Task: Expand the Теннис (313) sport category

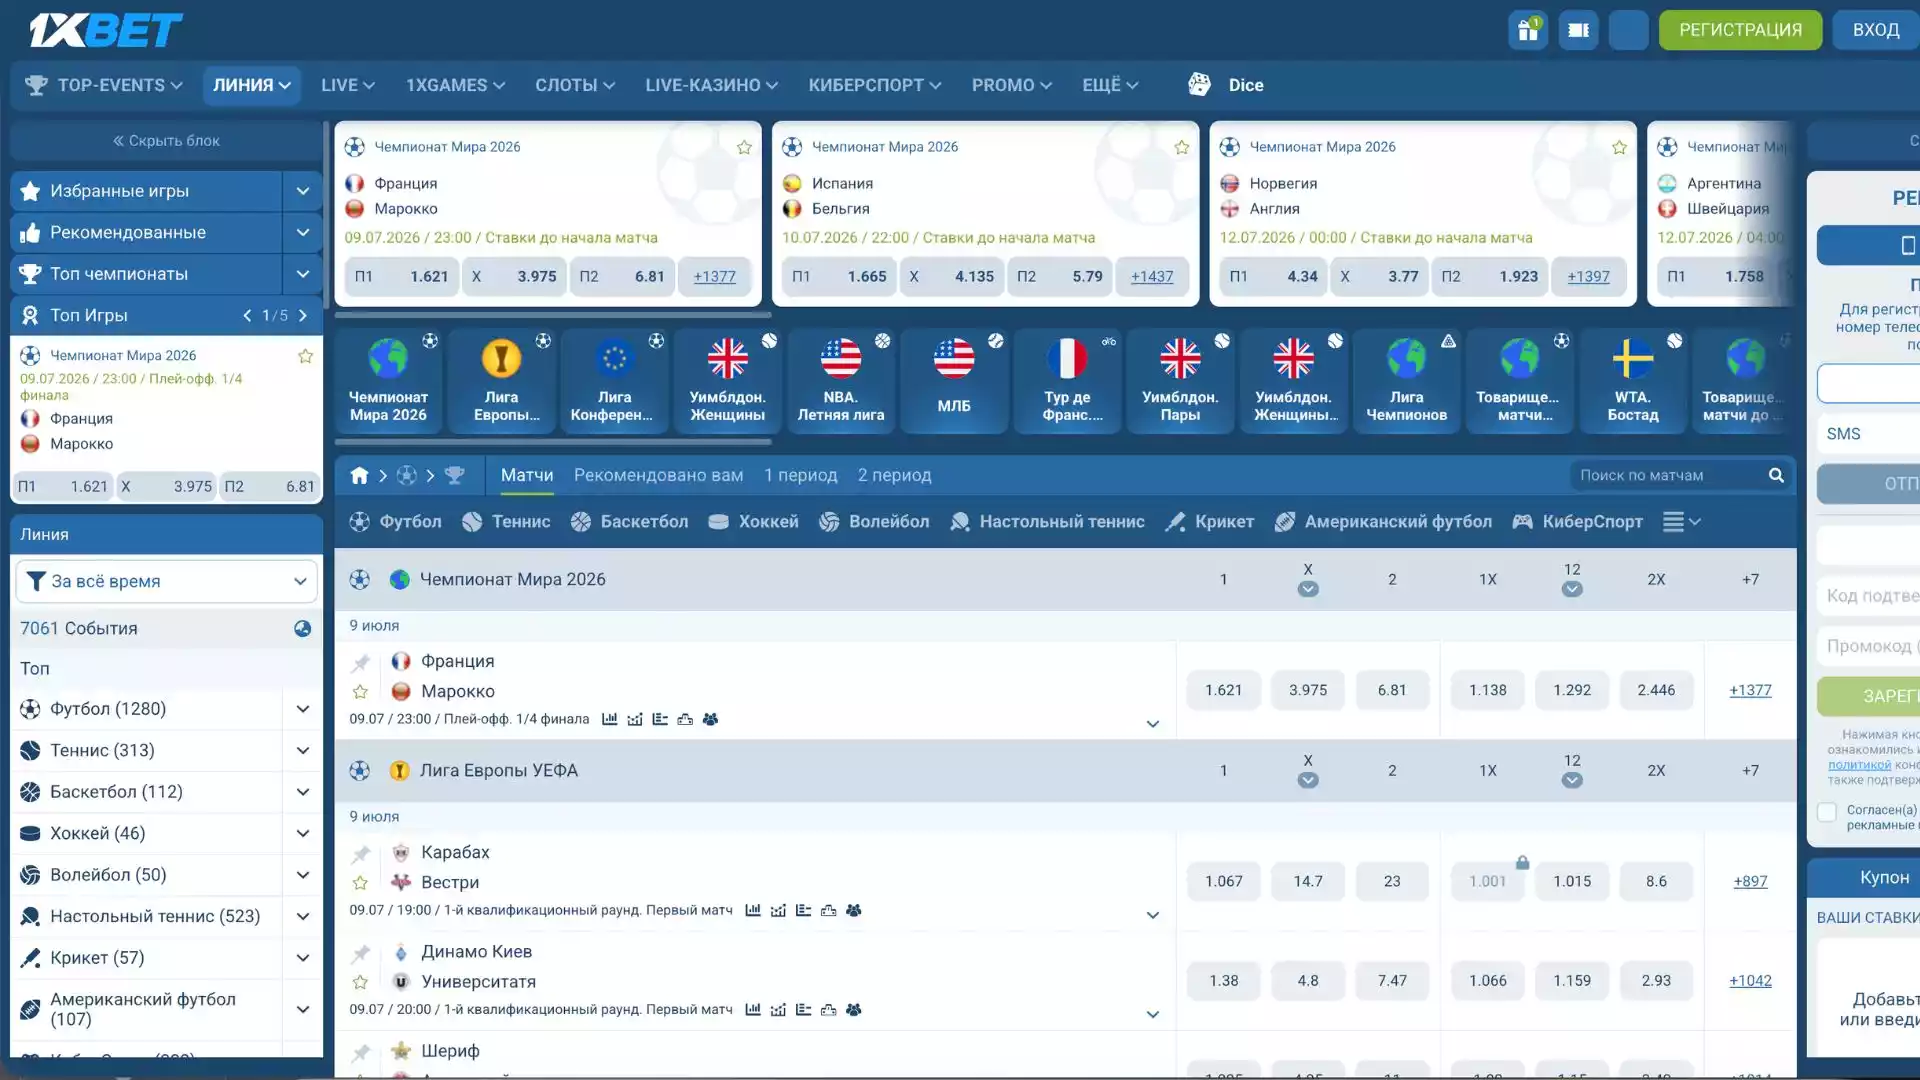Action: click(302, 750)
